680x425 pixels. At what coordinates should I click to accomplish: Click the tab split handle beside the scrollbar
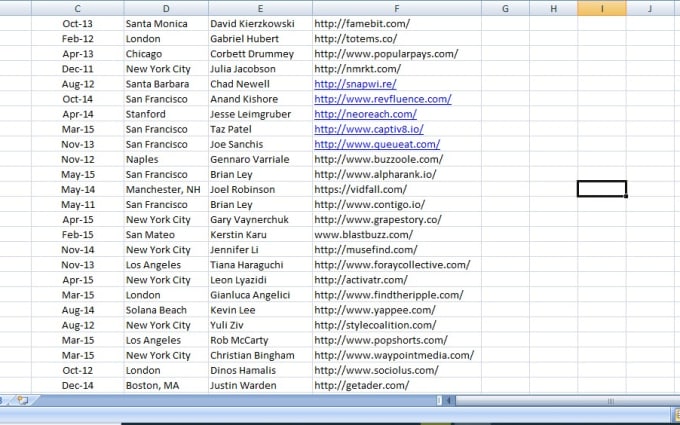(x=439, y=401)
